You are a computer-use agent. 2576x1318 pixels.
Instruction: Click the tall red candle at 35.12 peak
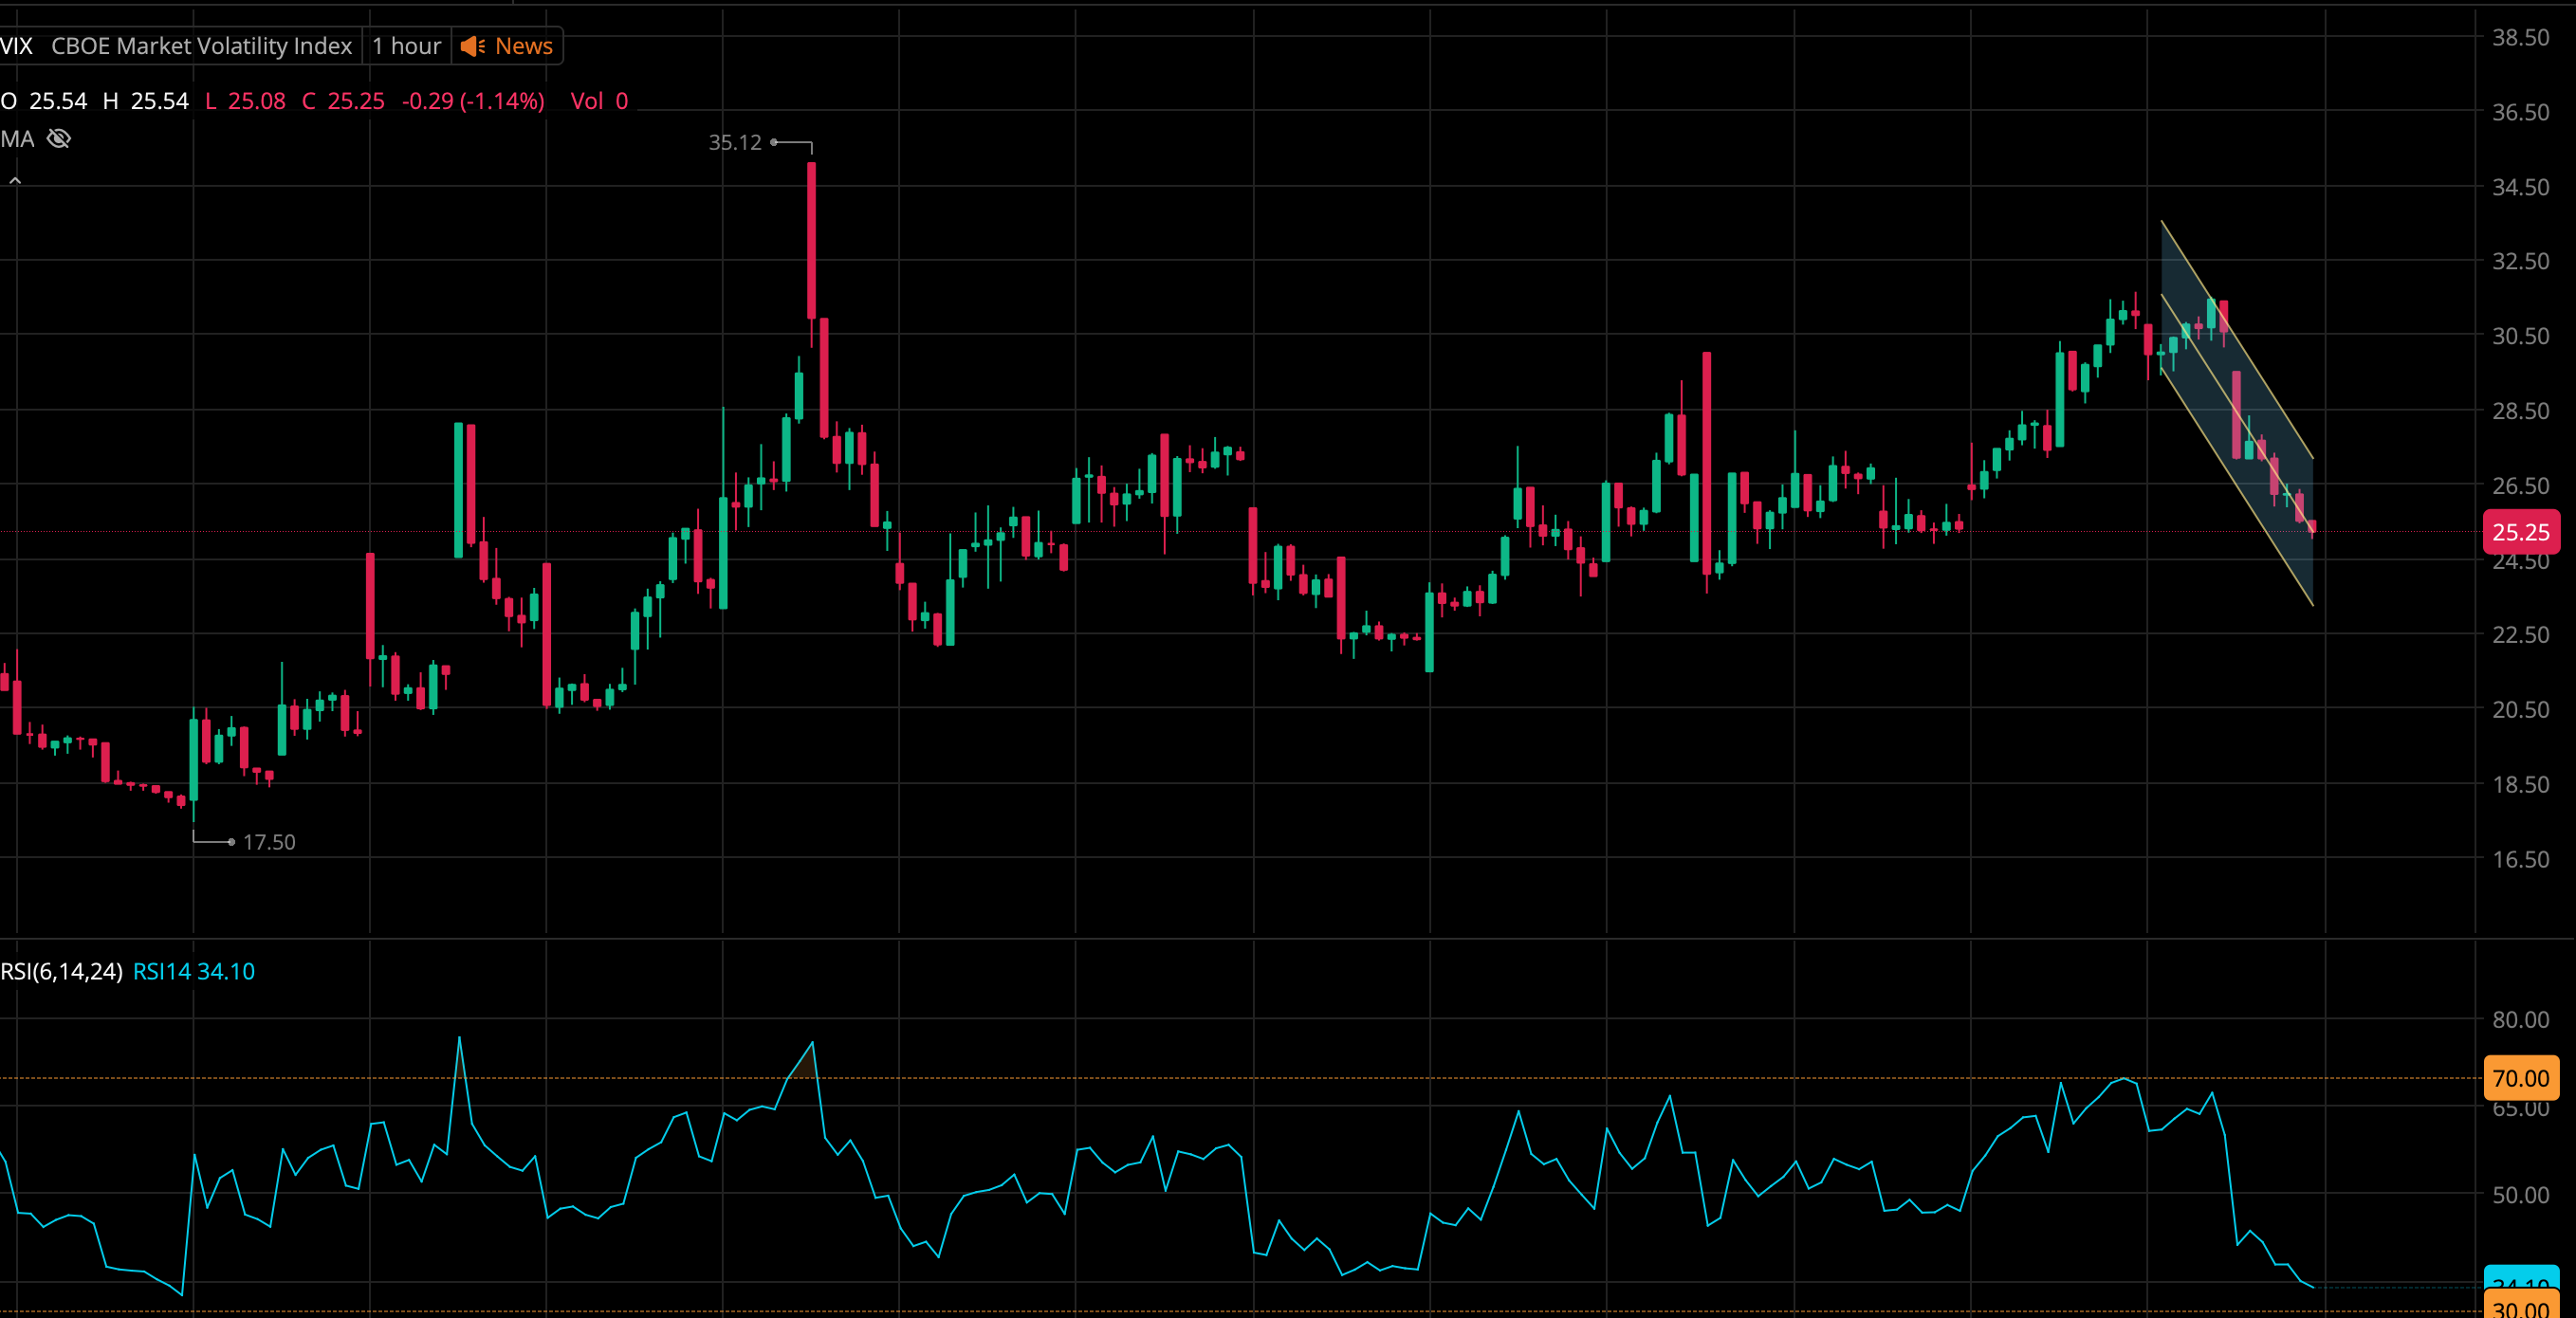pyautogui.click(x=811, y=240)
